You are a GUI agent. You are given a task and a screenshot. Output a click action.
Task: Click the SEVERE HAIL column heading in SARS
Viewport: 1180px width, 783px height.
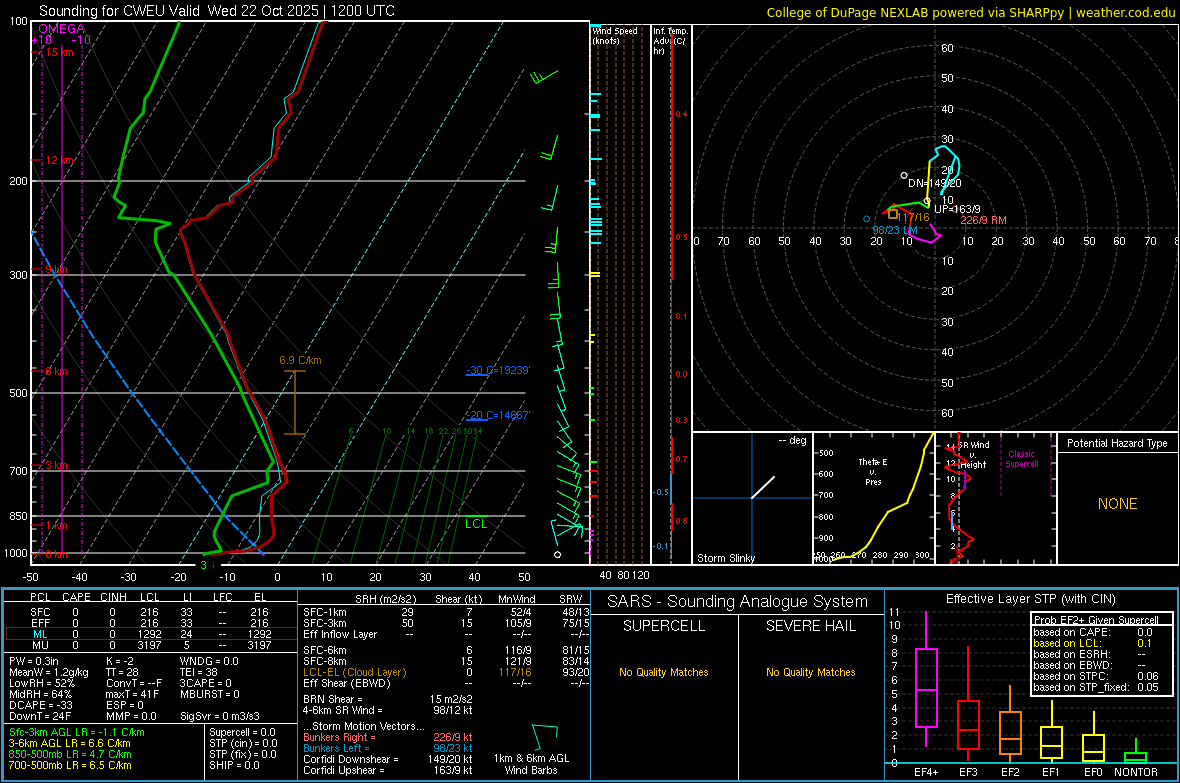(810, 626)
